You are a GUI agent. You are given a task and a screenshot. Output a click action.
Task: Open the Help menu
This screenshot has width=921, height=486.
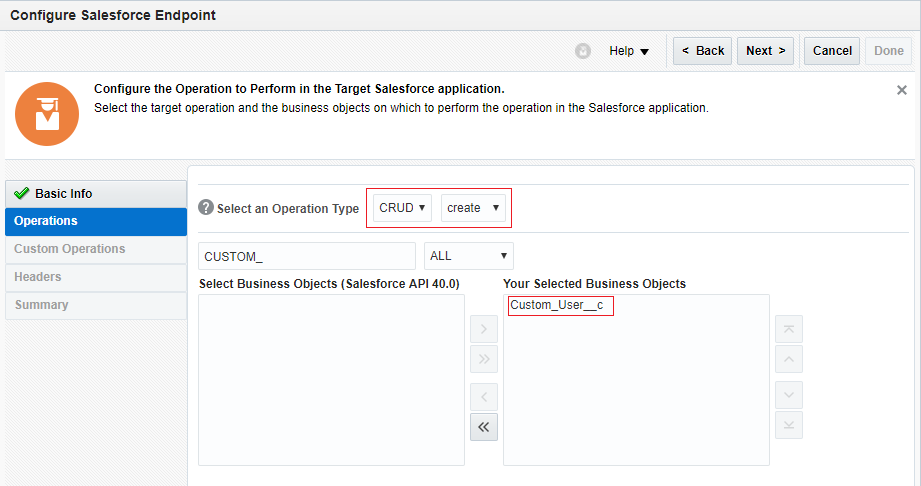tap(629, 51)
